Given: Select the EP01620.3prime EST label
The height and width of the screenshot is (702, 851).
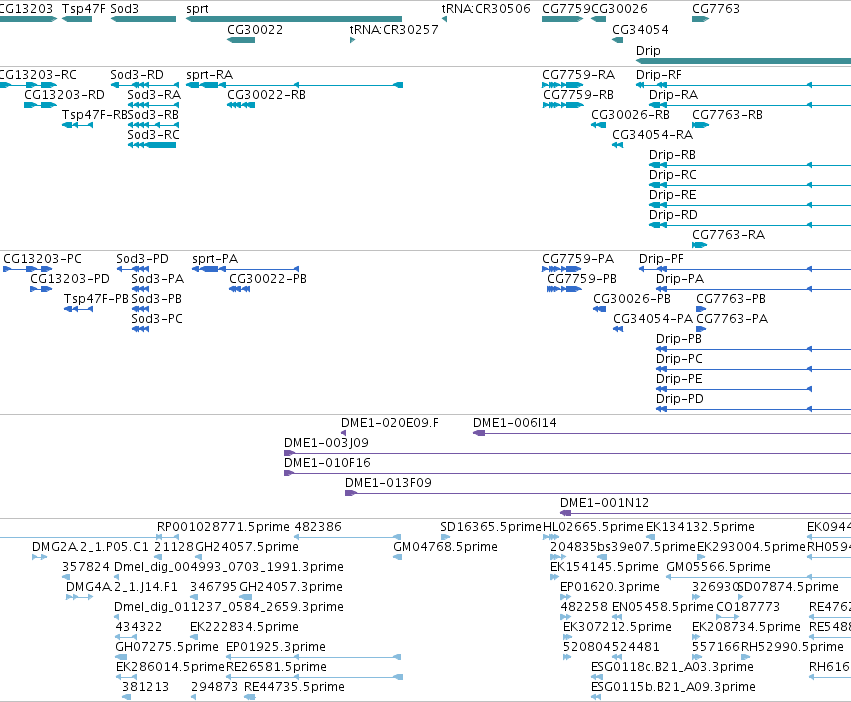Looking at the screenshot, I should (609, 587).
